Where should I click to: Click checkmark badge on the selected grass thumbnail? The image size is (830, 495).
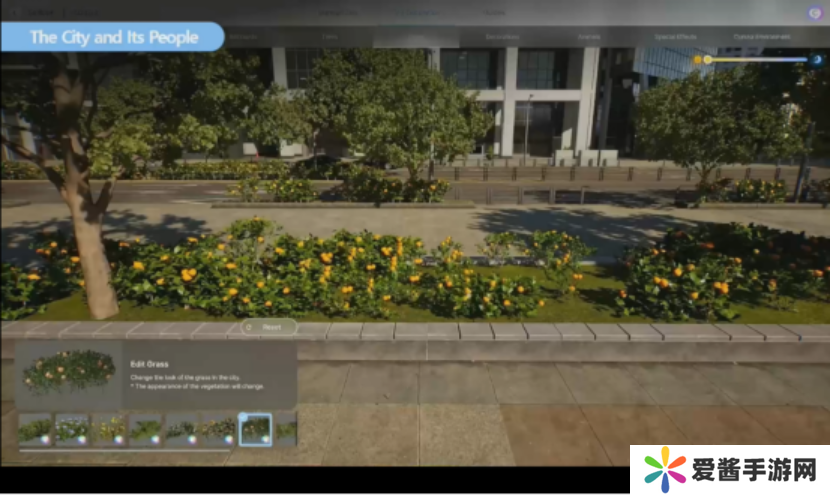242,417
